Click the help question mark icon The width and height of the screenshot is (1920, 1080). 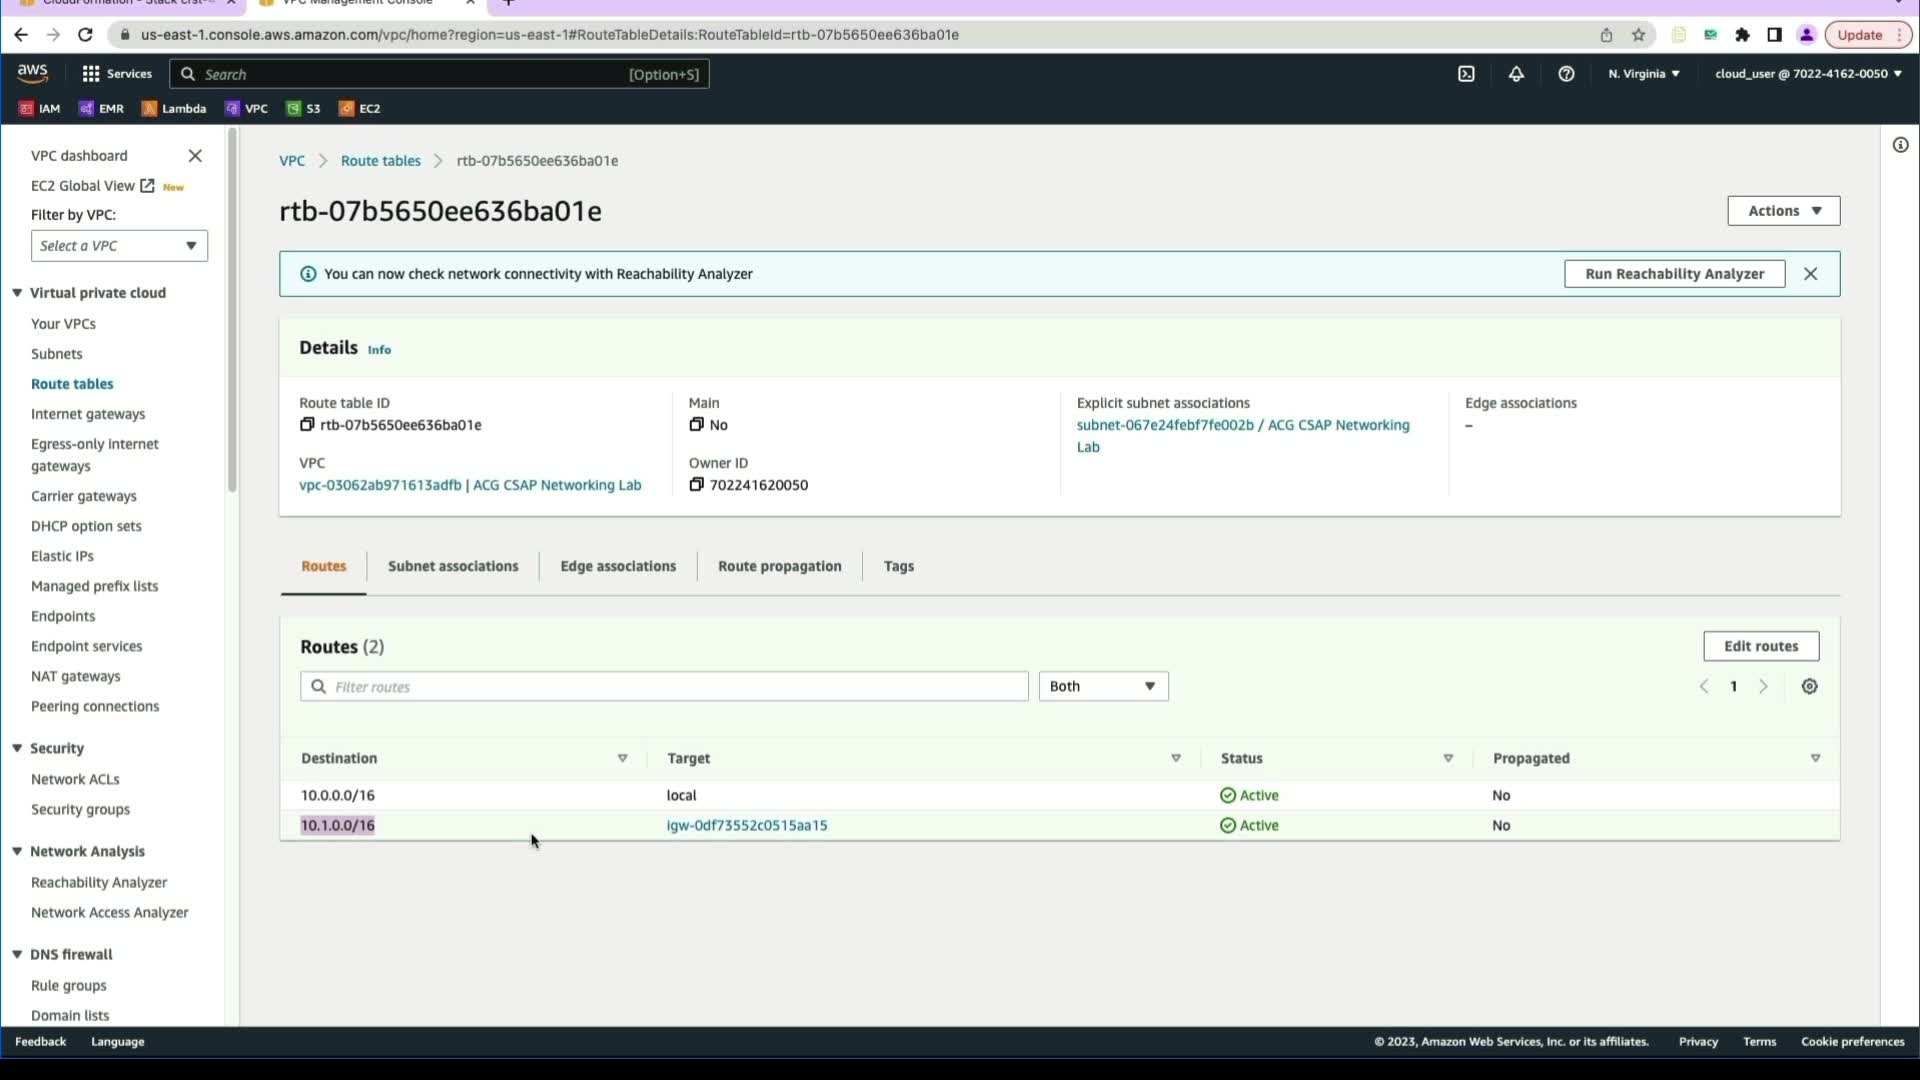pyautogui.click(x=1566, y=74)
